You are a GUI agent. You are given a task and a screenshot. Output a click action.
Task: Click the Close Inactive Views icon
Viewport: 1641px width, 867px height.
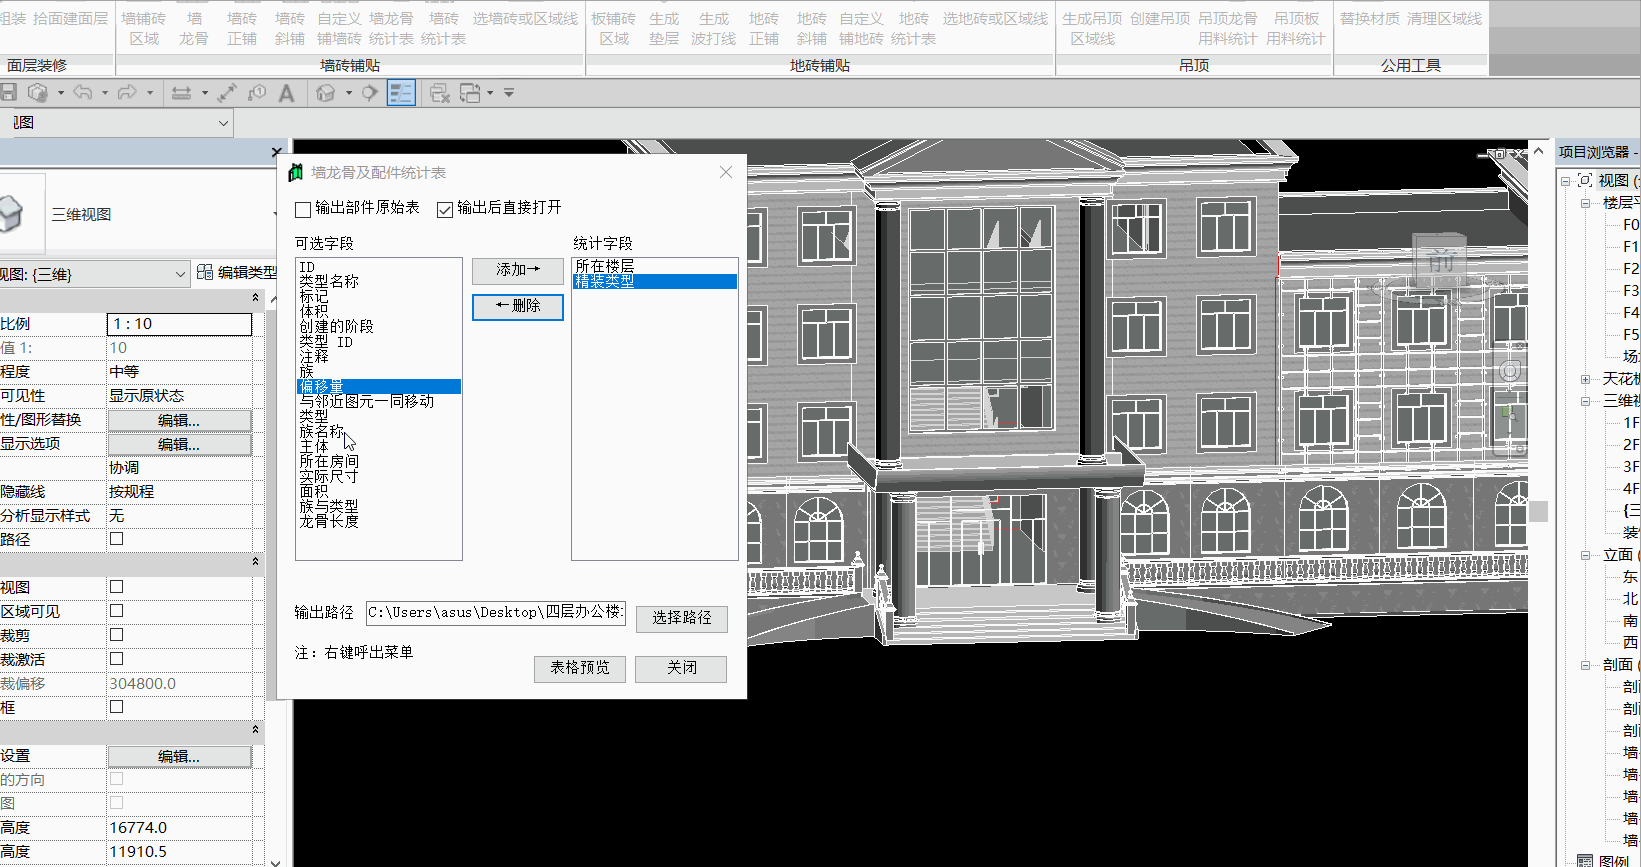439,93
